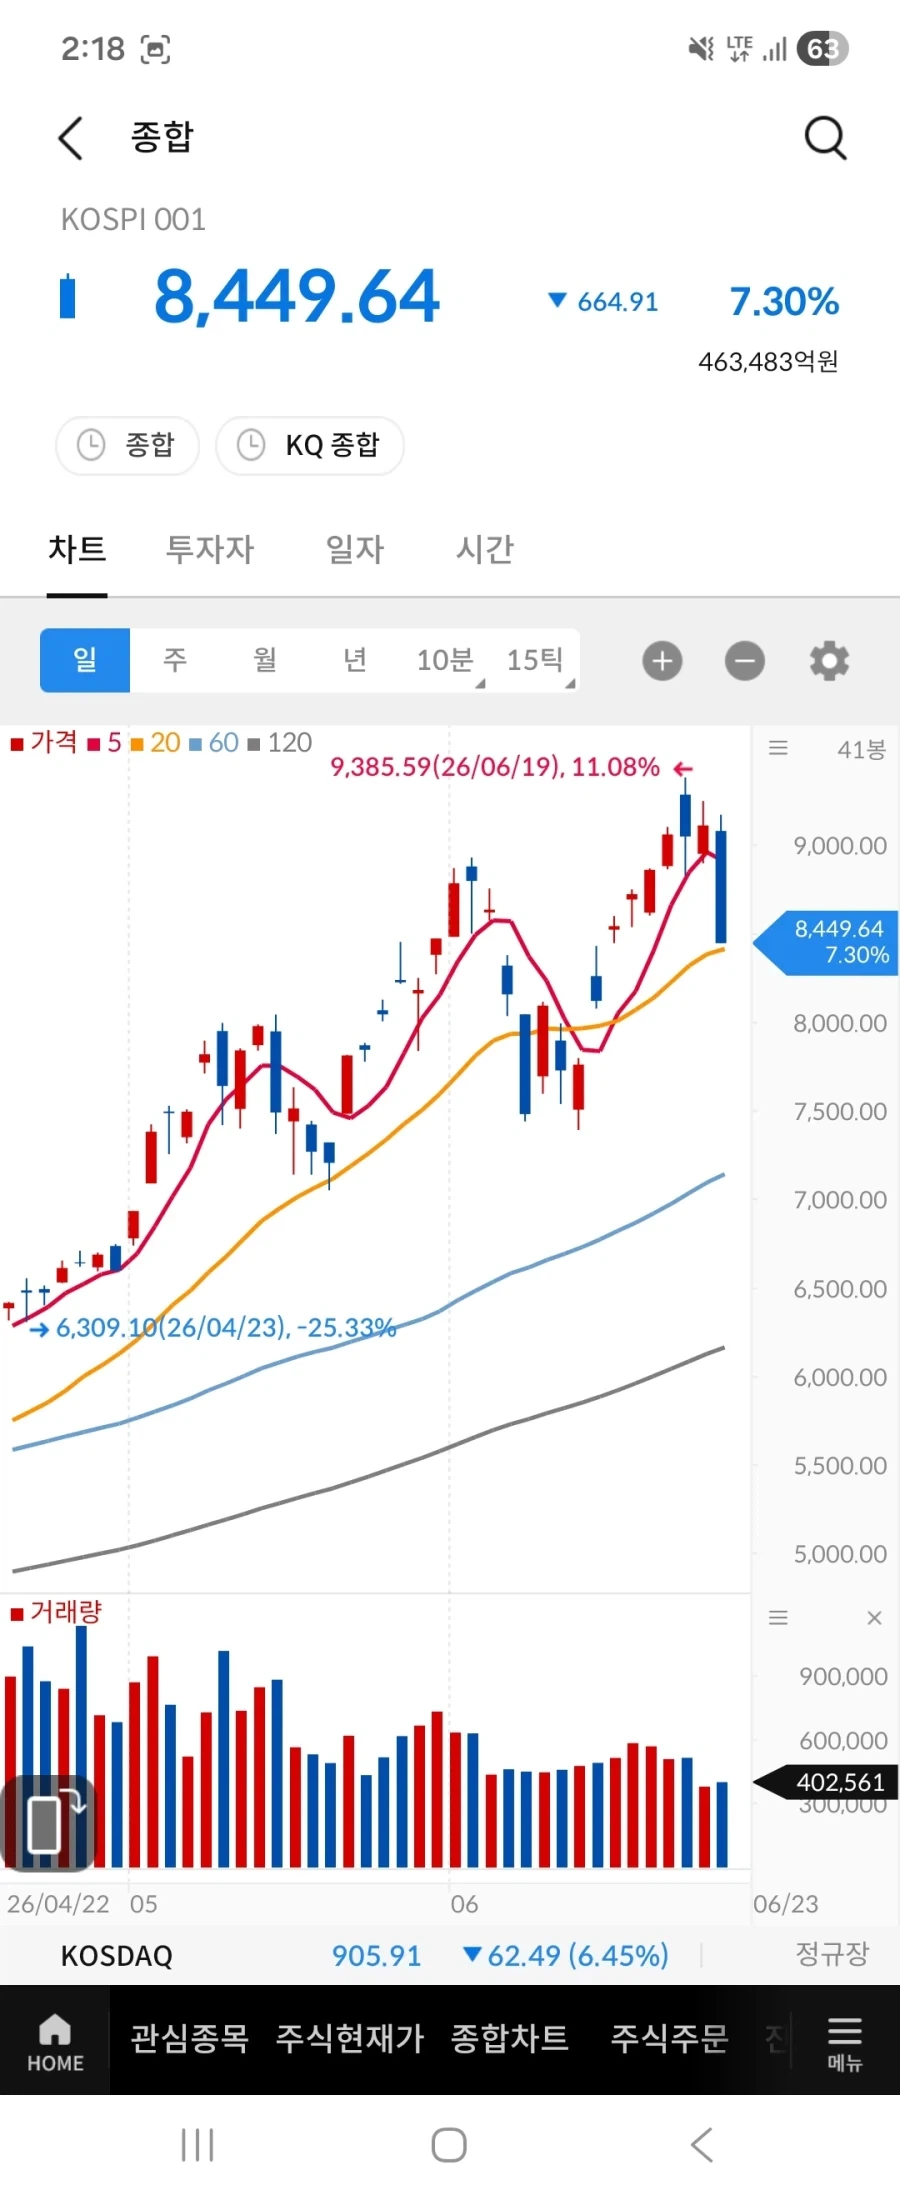Open the search magnifier icon
900x2200 pixels.
(x=826, y=138)
